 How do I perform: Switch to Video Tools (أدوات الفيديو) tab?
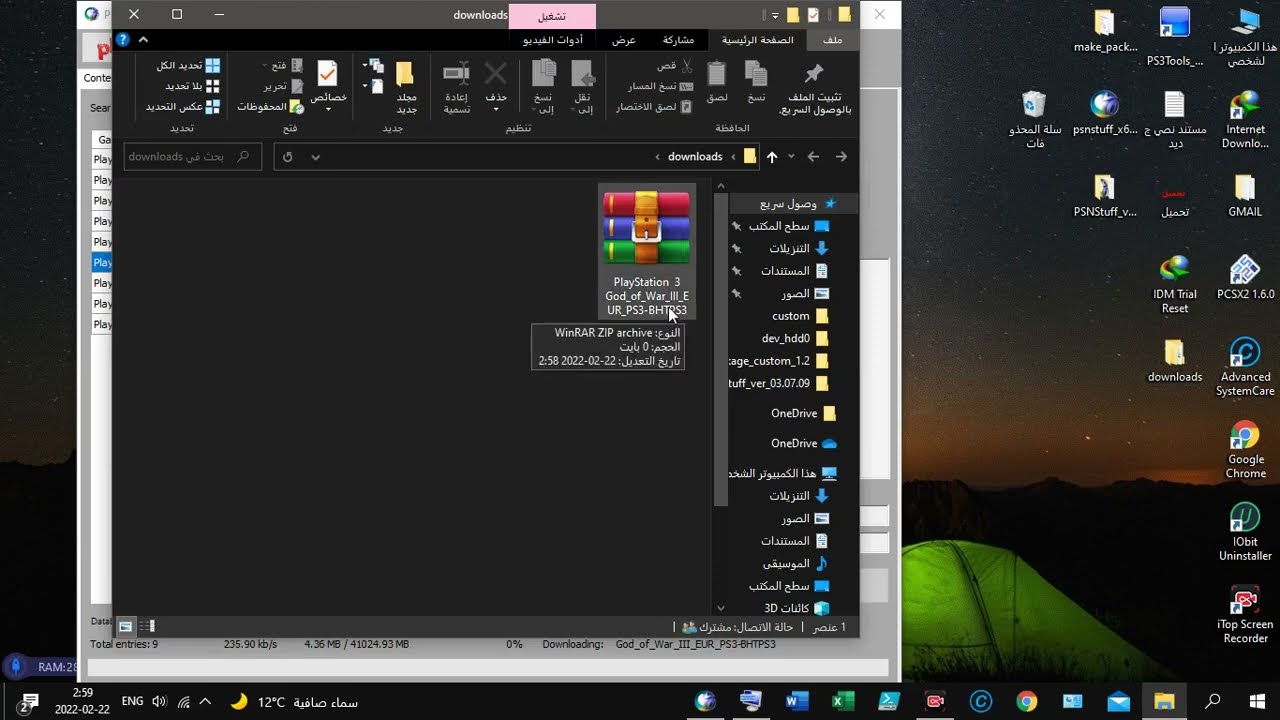click(x=555, y=40)
